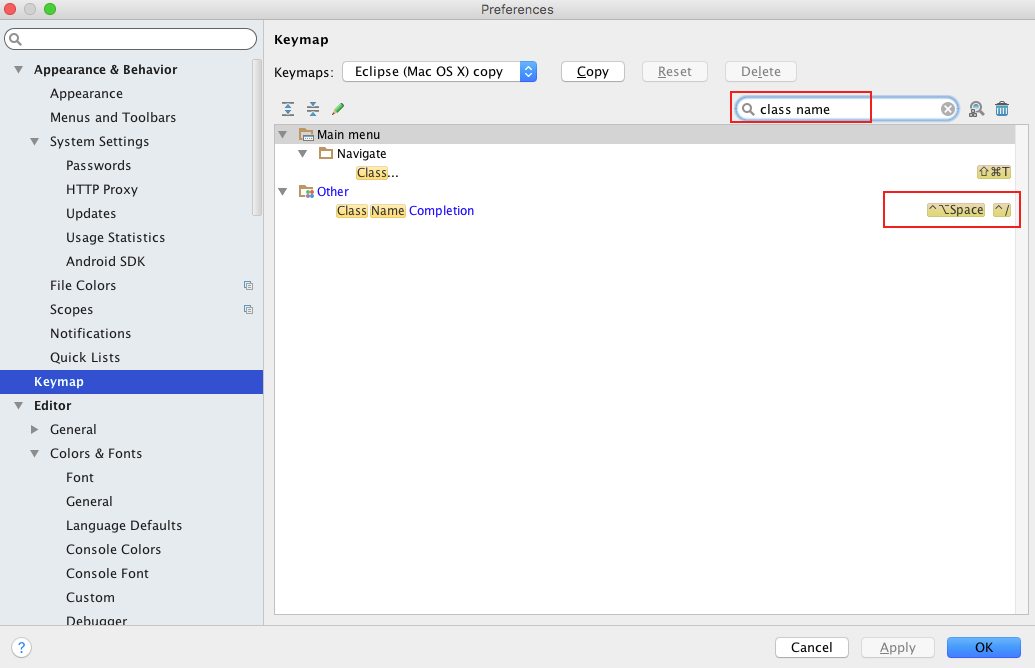Click the Apply button
1035x668 pixels.
898,648
